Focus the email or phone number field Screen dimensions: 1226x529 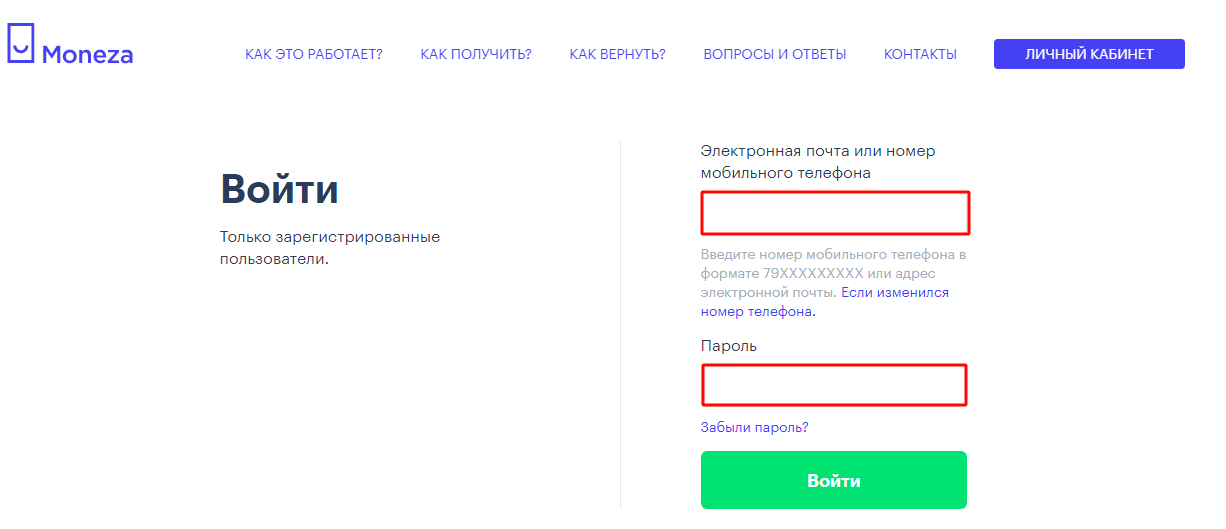(x=835, y=213)
